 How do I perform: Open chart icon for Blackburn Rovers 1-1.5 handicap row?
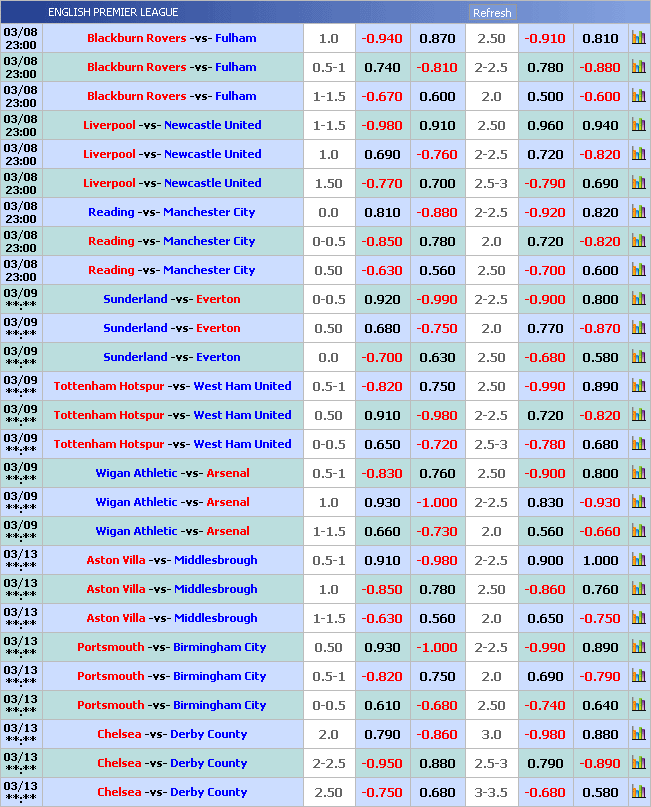click(x=639, y=96)
